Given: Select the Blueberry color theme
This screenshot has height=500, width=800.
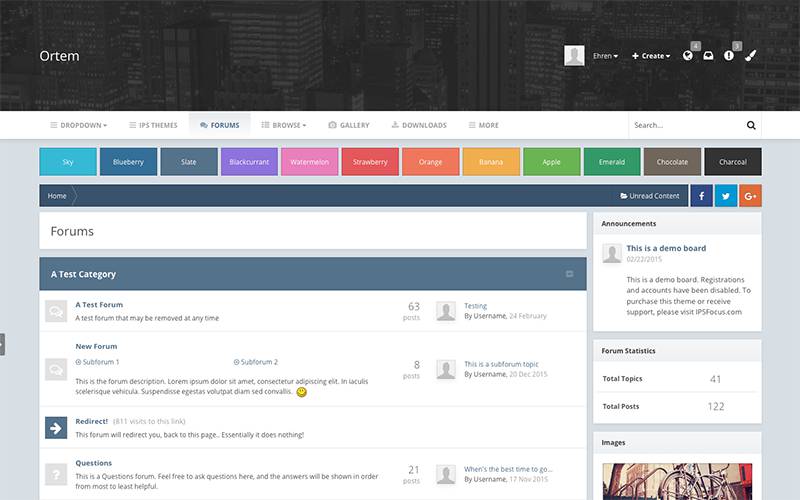Looking at the screenshot, I should point(129,162).
